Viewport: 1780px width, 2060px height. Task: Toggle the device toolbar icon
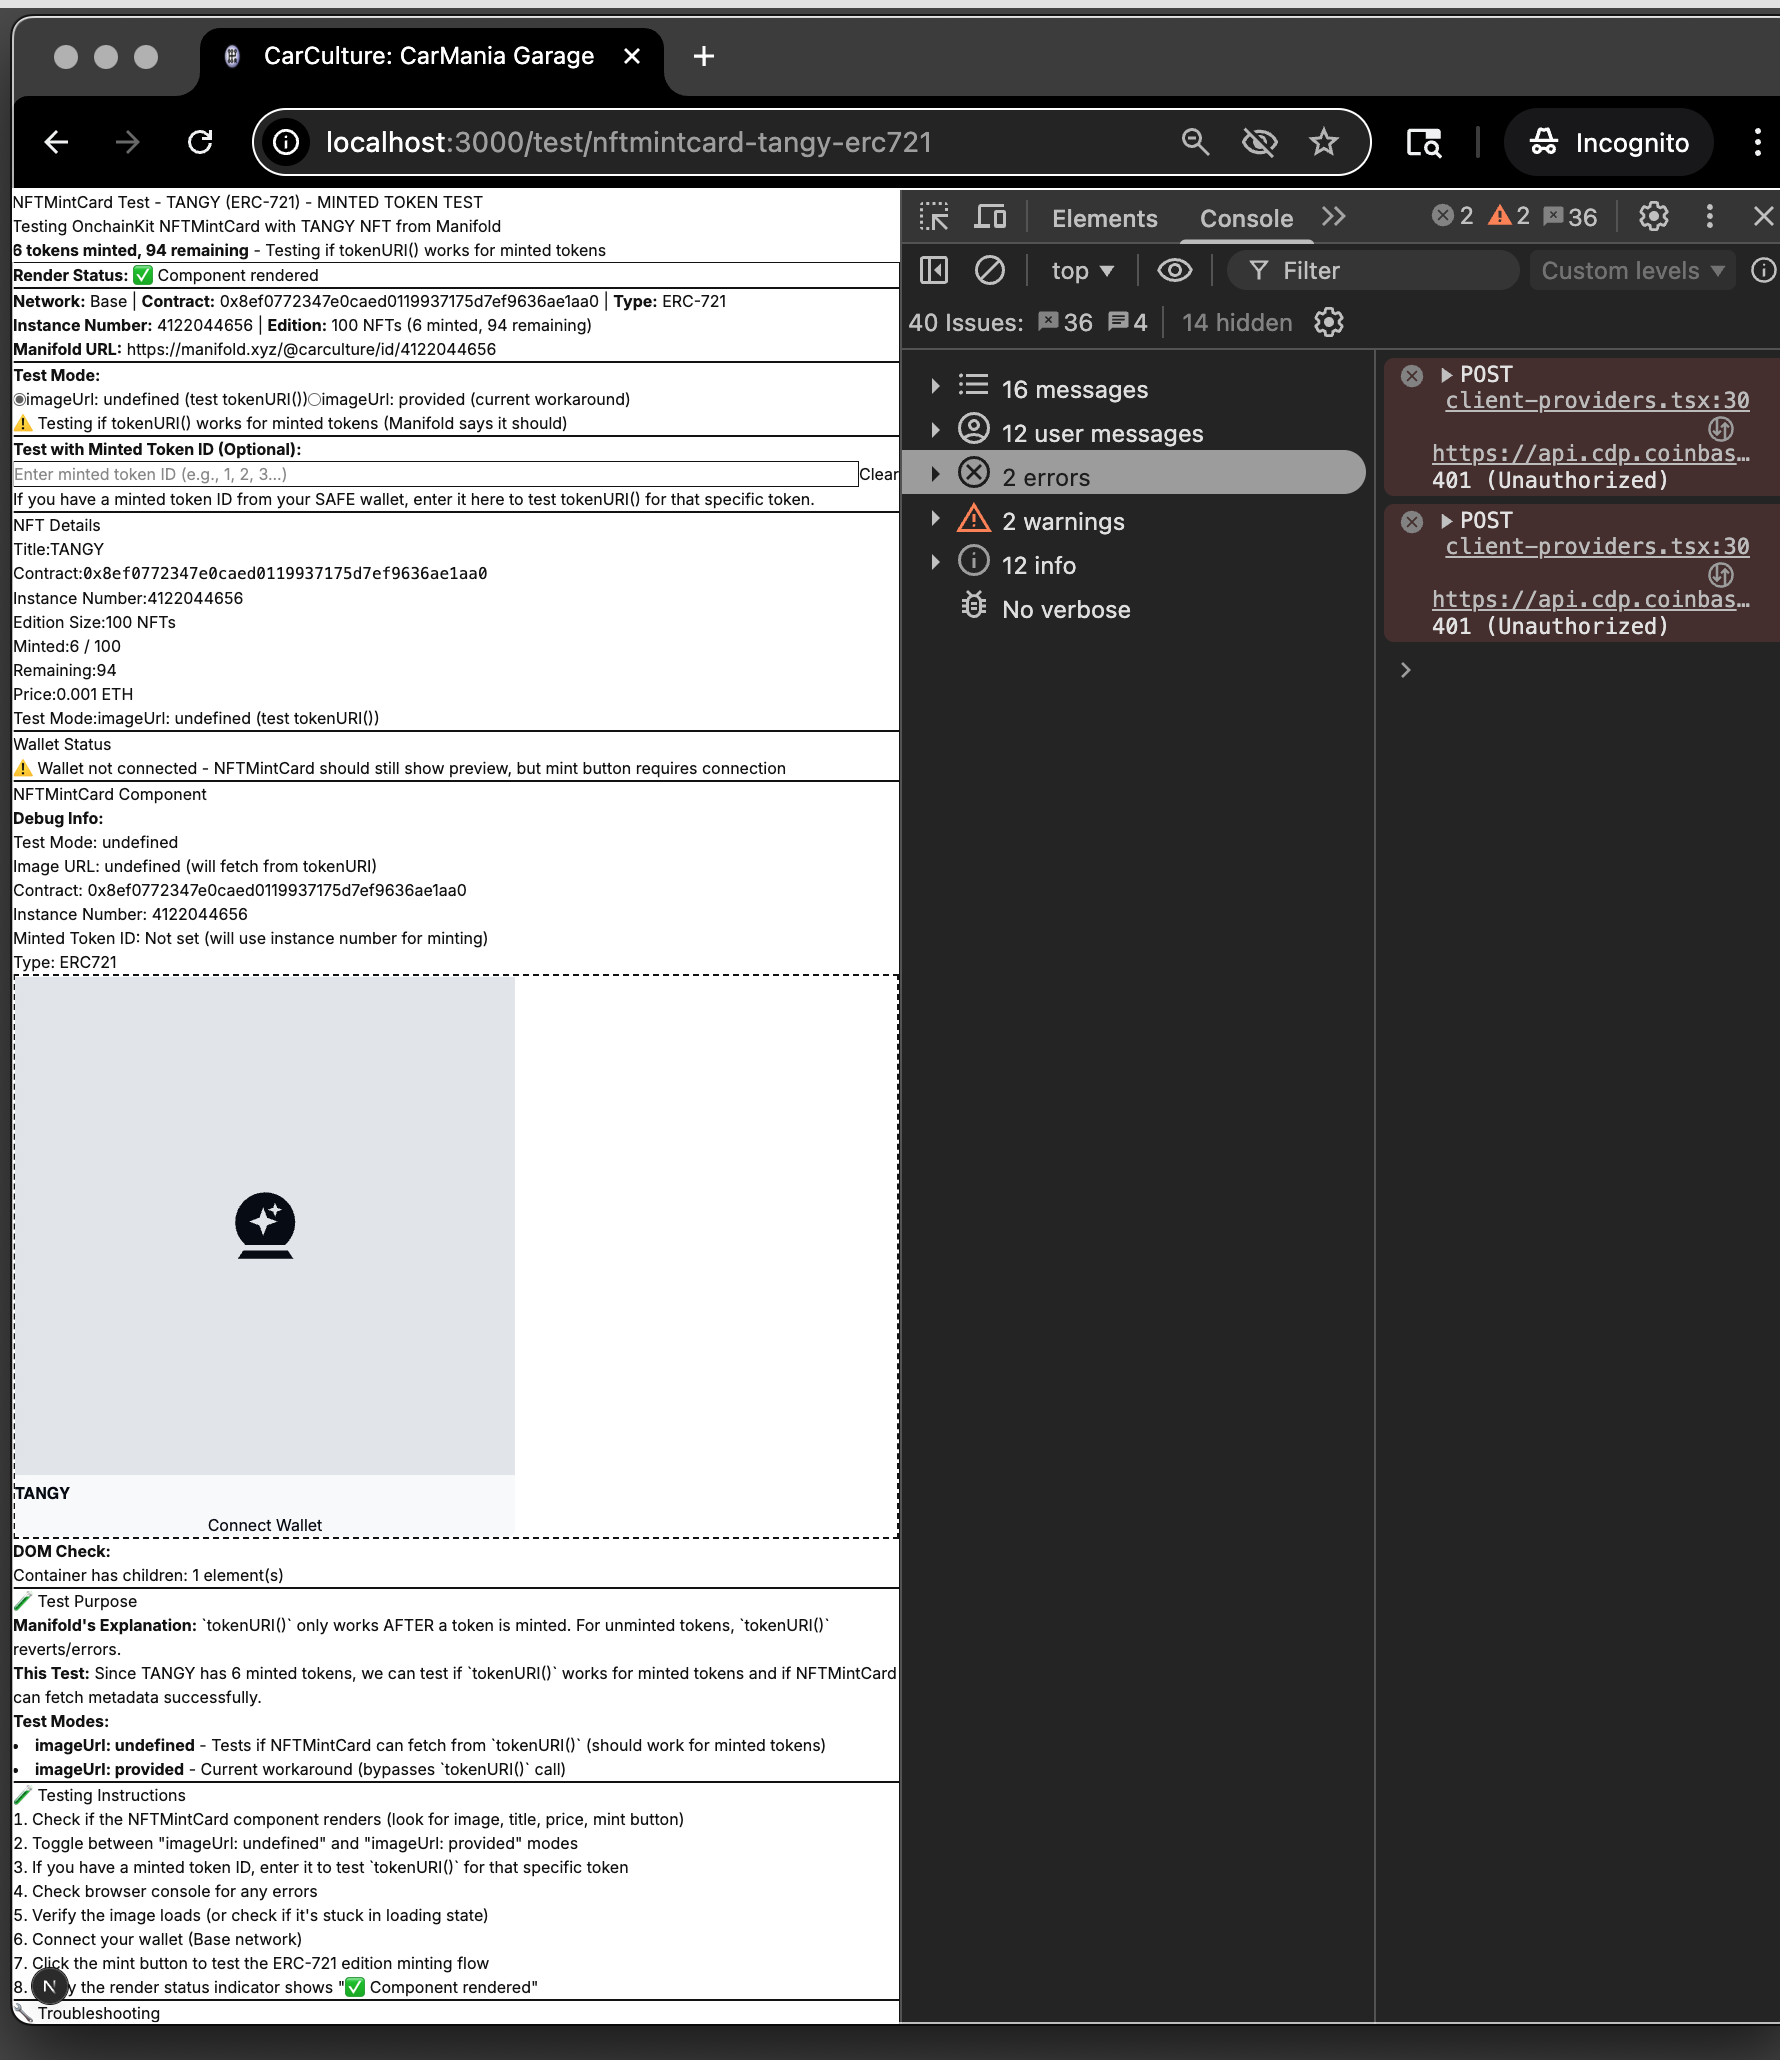coord(990,217)
